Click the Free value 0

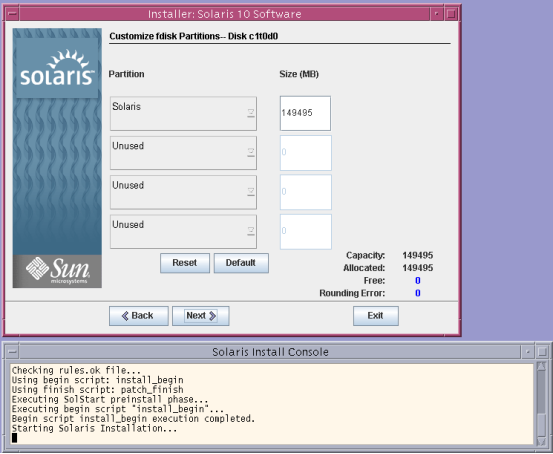418,281
